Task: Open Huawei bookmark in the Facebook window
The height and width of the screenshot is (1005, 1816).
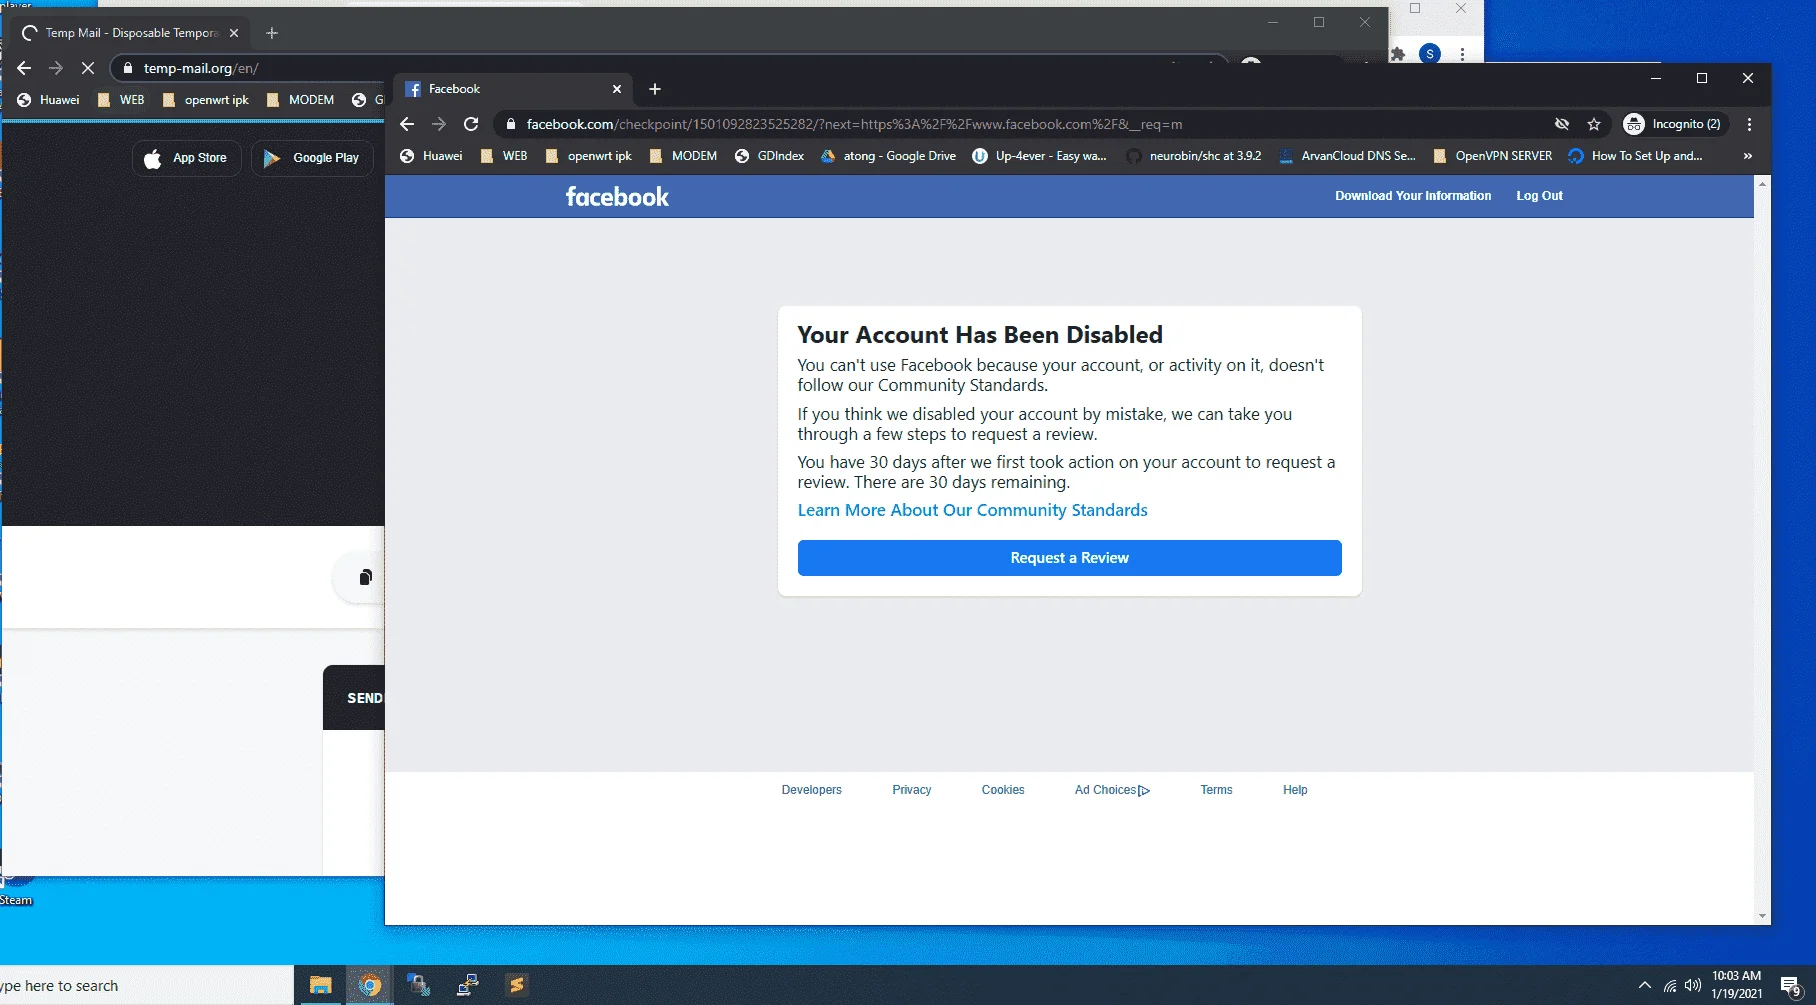Action: [431, 156]
